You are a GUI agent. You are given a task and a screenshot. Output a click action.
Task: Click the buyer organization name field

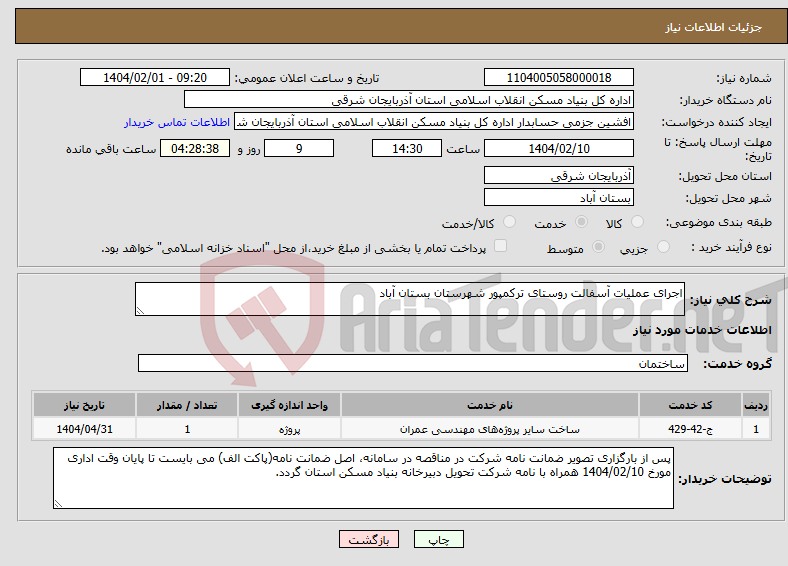(409, 100)
